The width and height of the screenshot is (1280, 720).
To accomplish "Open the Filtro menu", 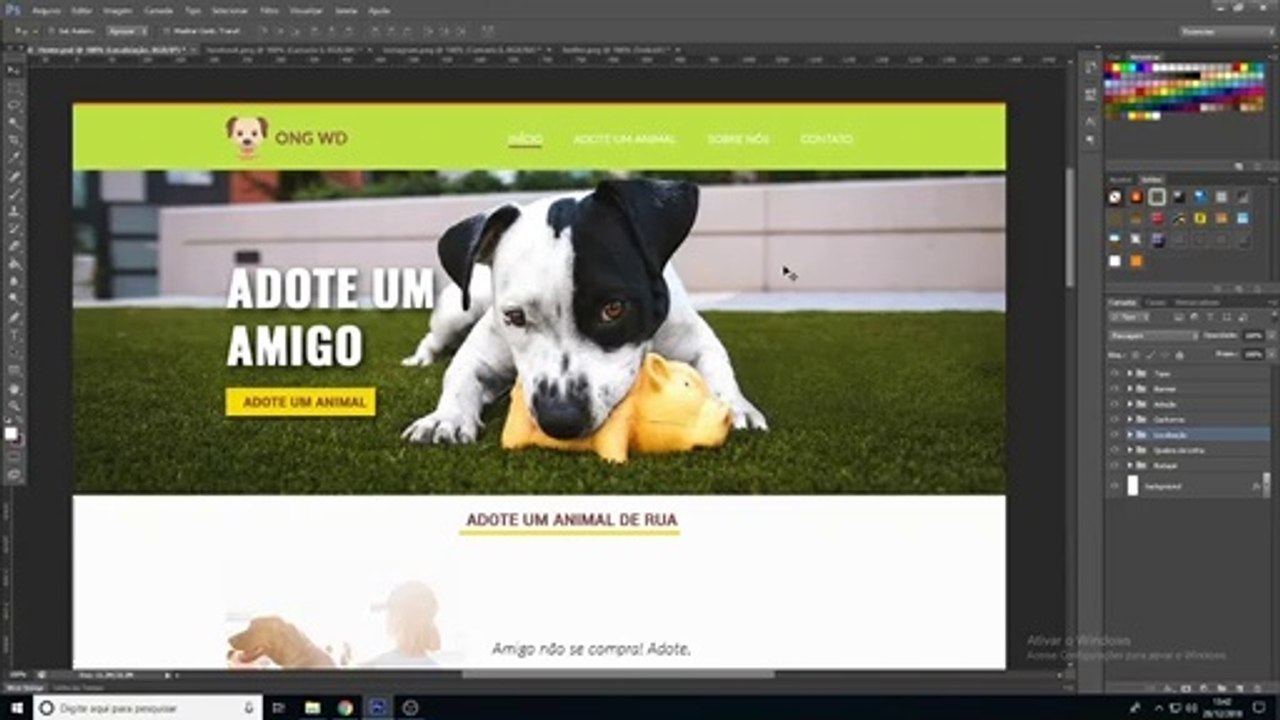I will (x=269, y=10).
